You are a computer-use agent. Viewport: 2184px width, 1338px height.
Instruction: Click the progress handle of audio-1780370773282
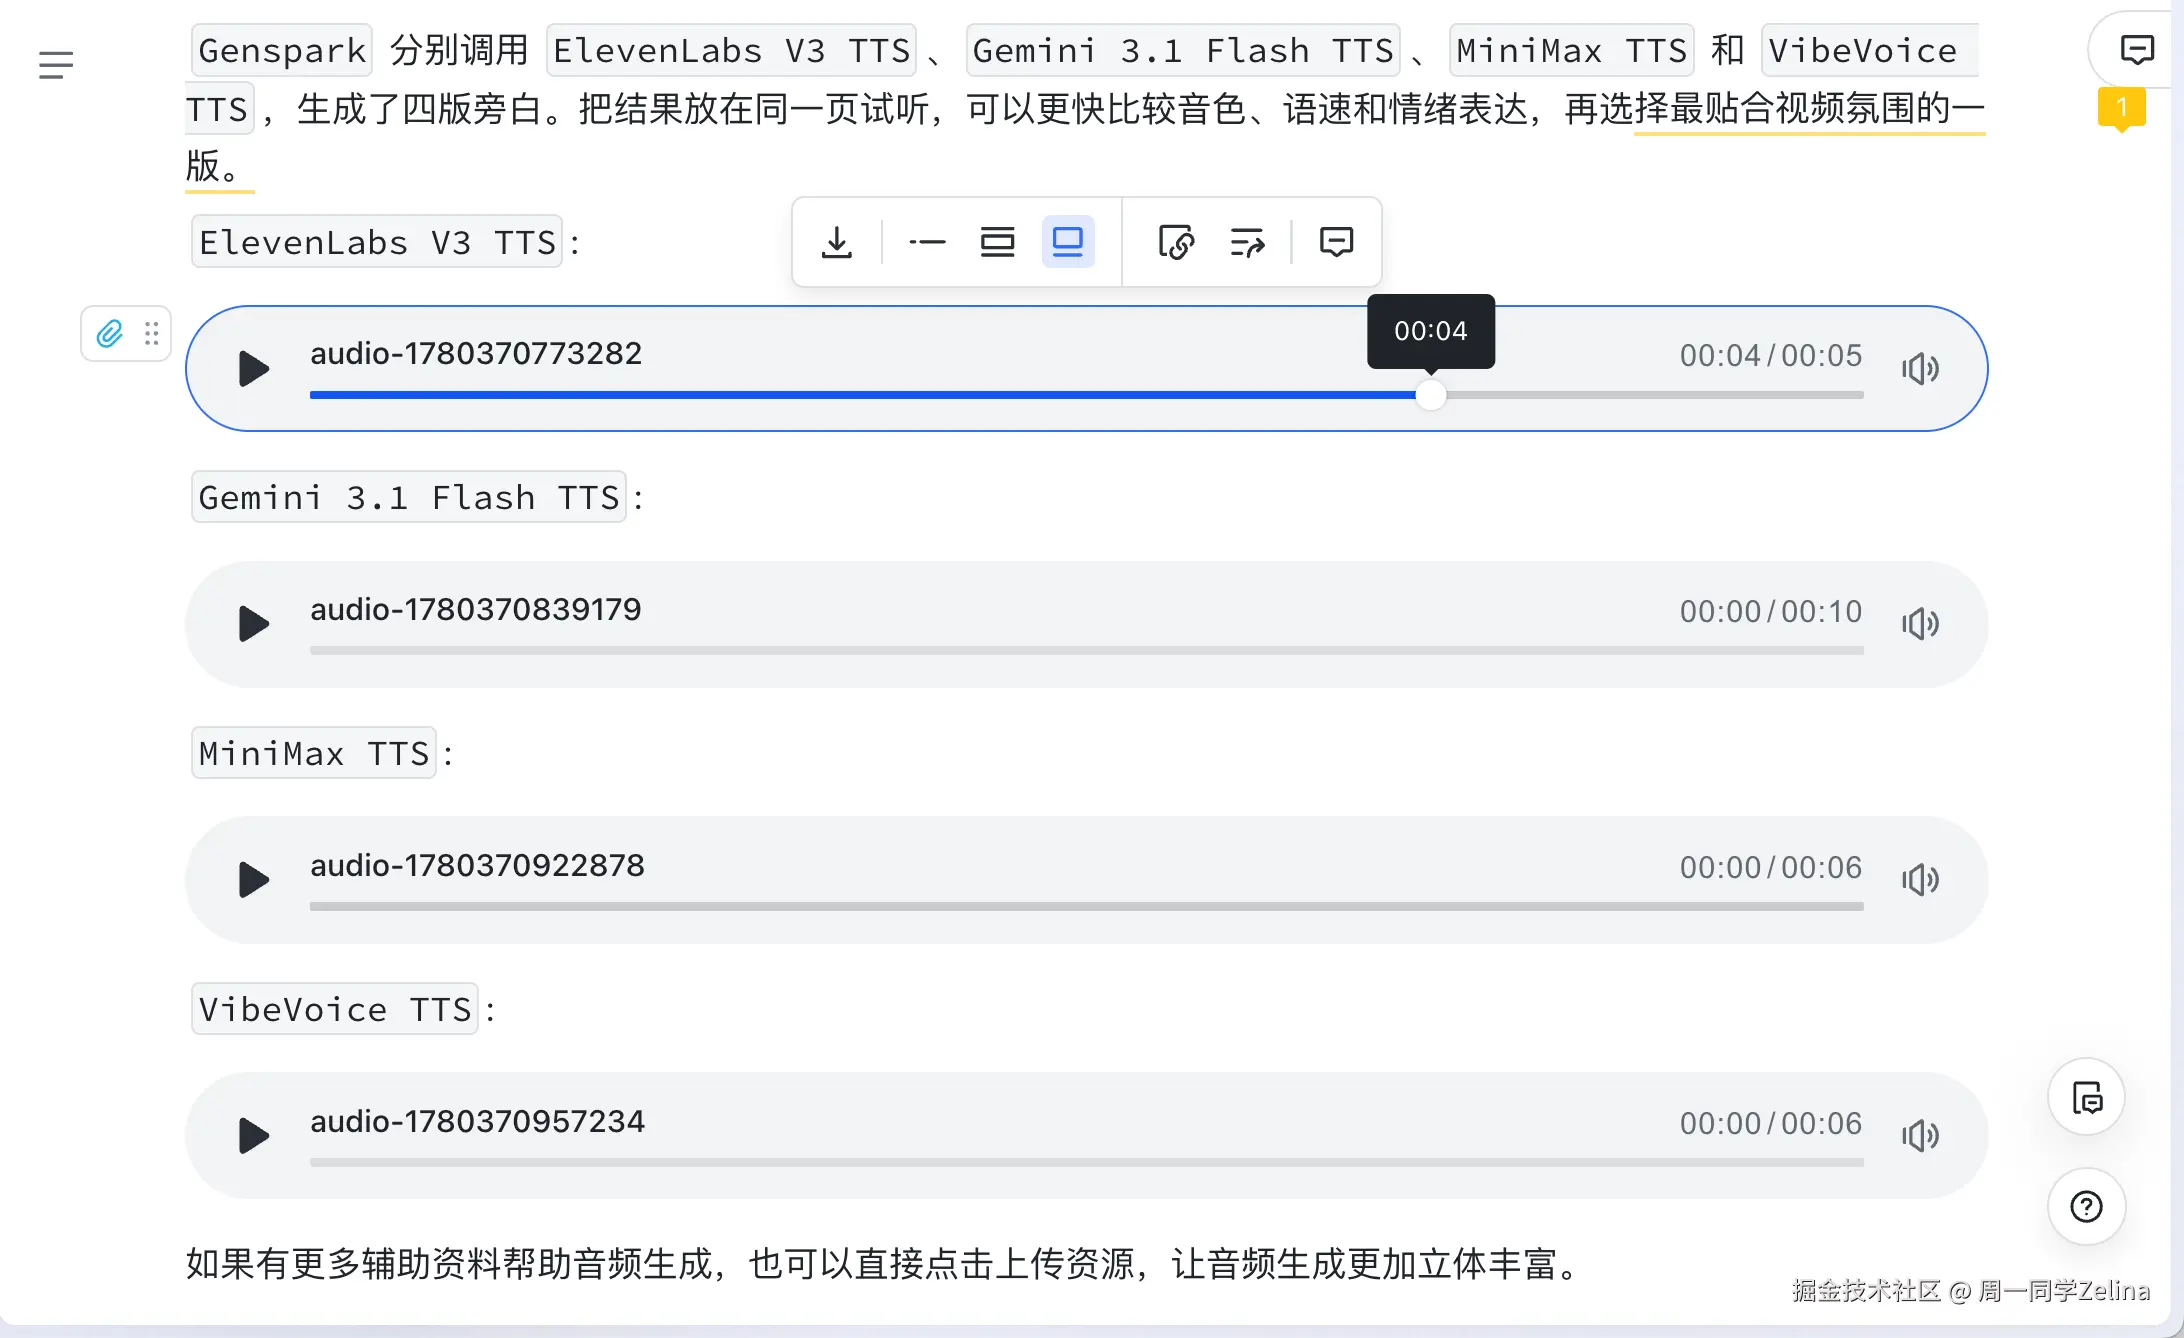[x=1431, y=395]
